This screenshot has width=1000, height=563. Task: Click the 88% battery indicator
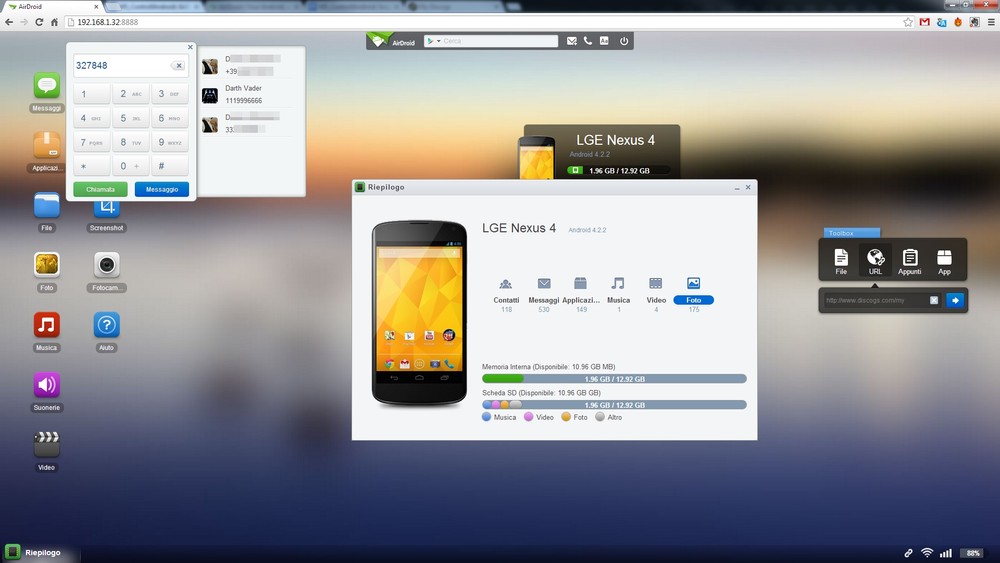pyautogui.click(x=973, y=553)
